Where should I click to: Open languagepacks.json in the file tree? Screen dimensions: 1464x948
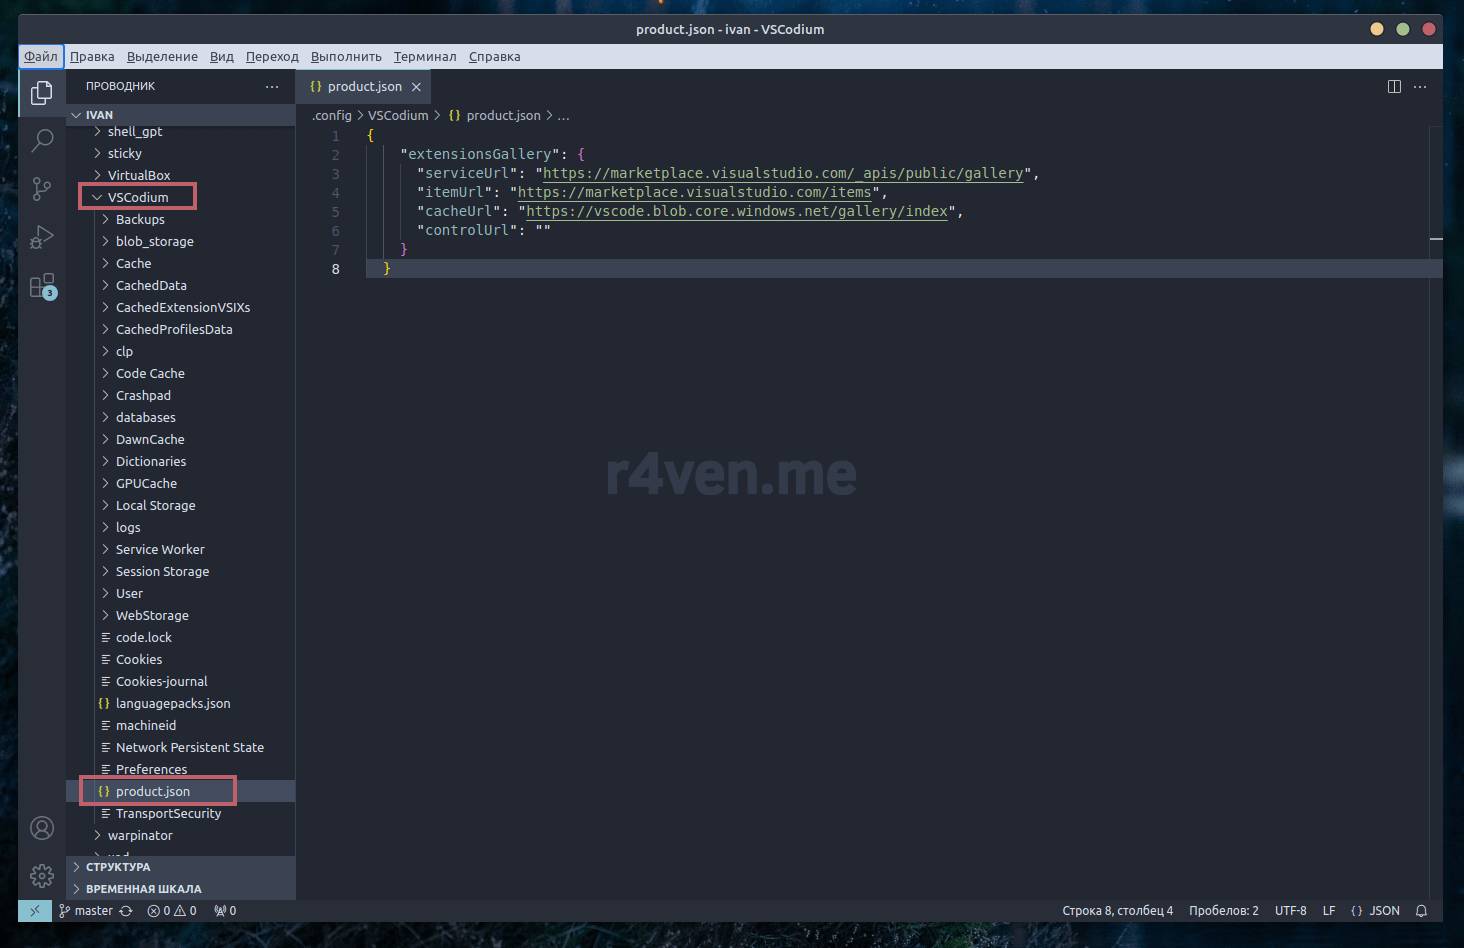tap(172, 703)
